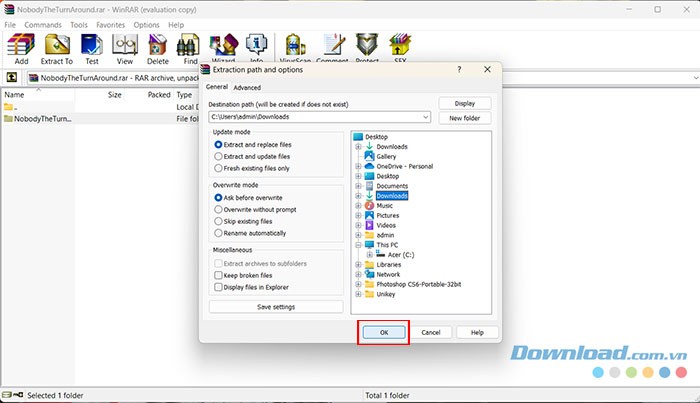
Task: Open the Favorites menu
Action: point(111,24)
